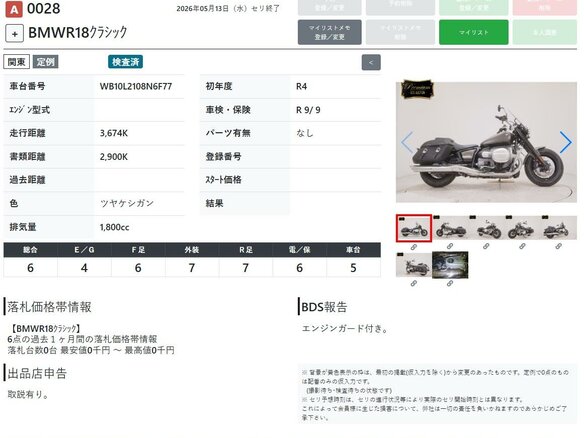Click the 検査済 inspected badge

(126, 62)
